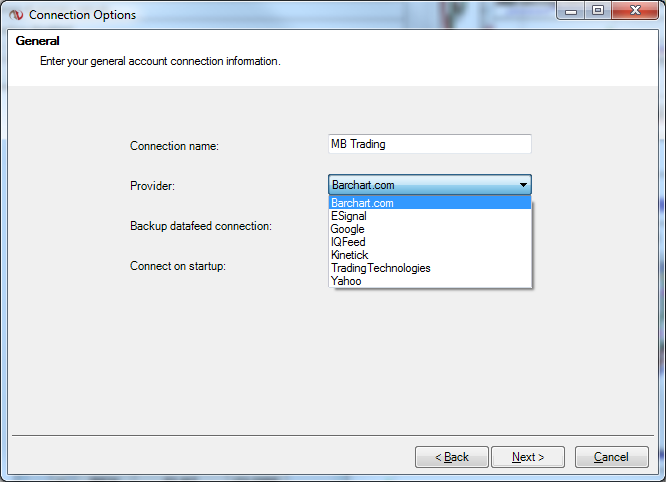Screen dimensions: 666x482
Task: Click the Connection name text field
Action: point(430,144)
